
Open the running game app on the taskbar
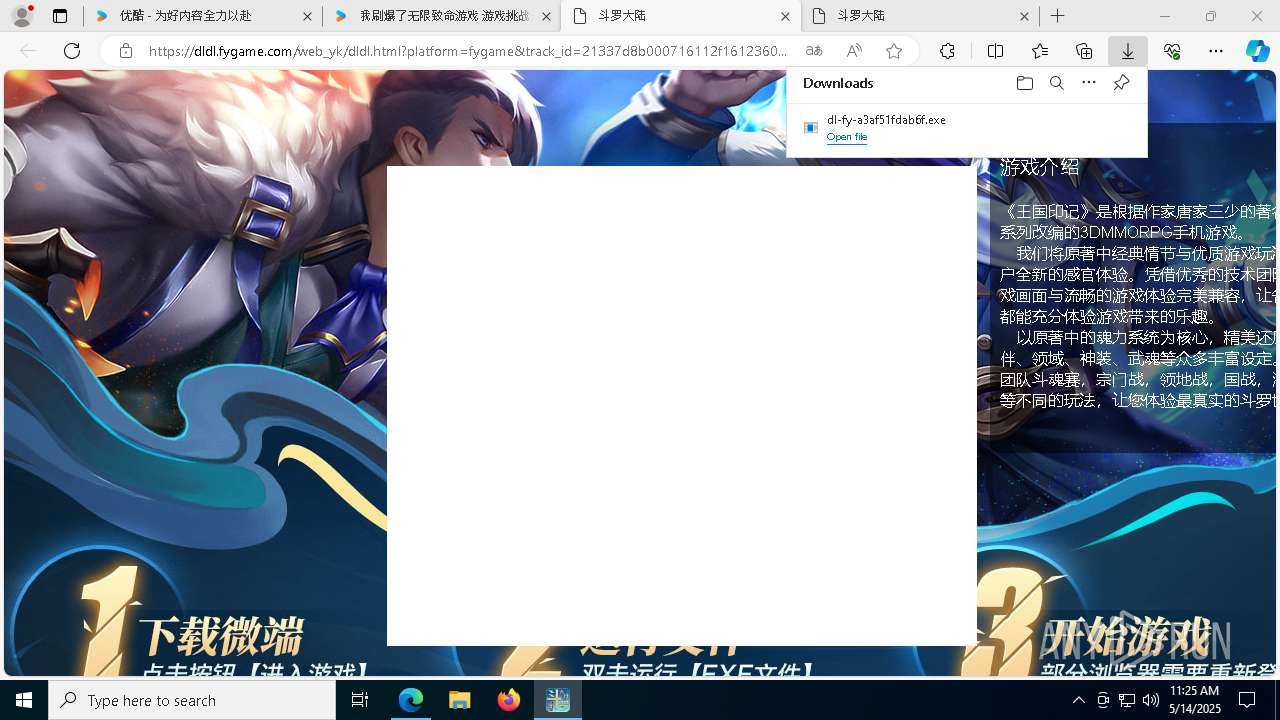click(558, 700)
